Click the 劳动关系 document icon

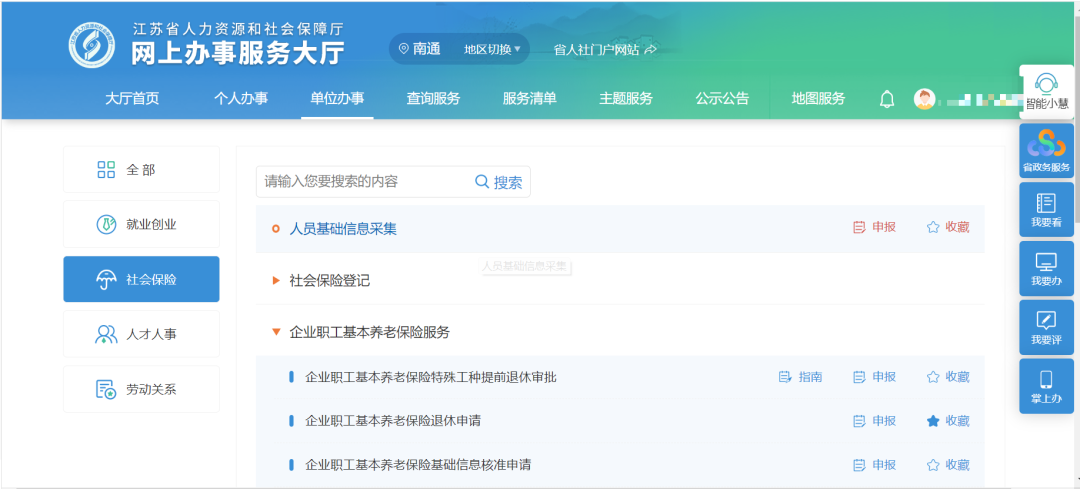point(106,390)
